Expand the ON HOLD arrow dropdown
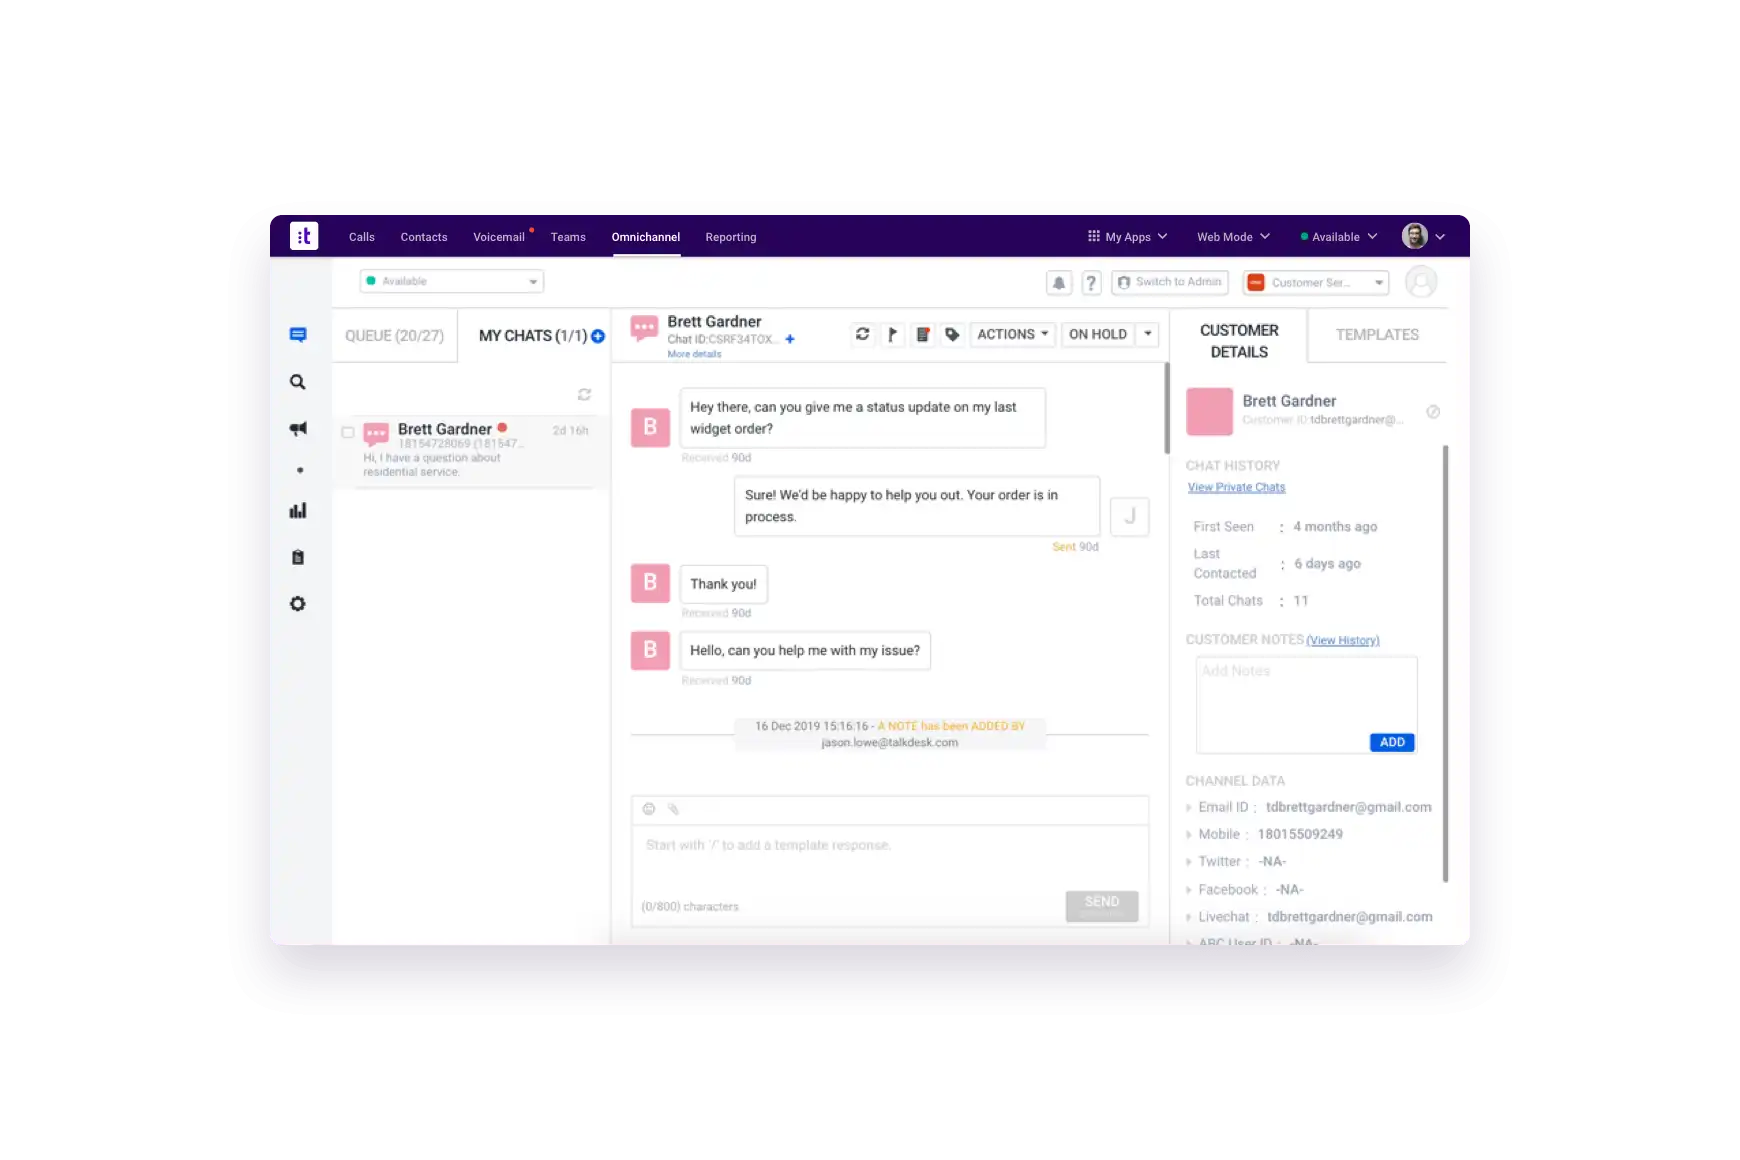Image resolution: width=1740 pixels, height=1160 pixels. pyautogui.click(x=1148, y=335)
